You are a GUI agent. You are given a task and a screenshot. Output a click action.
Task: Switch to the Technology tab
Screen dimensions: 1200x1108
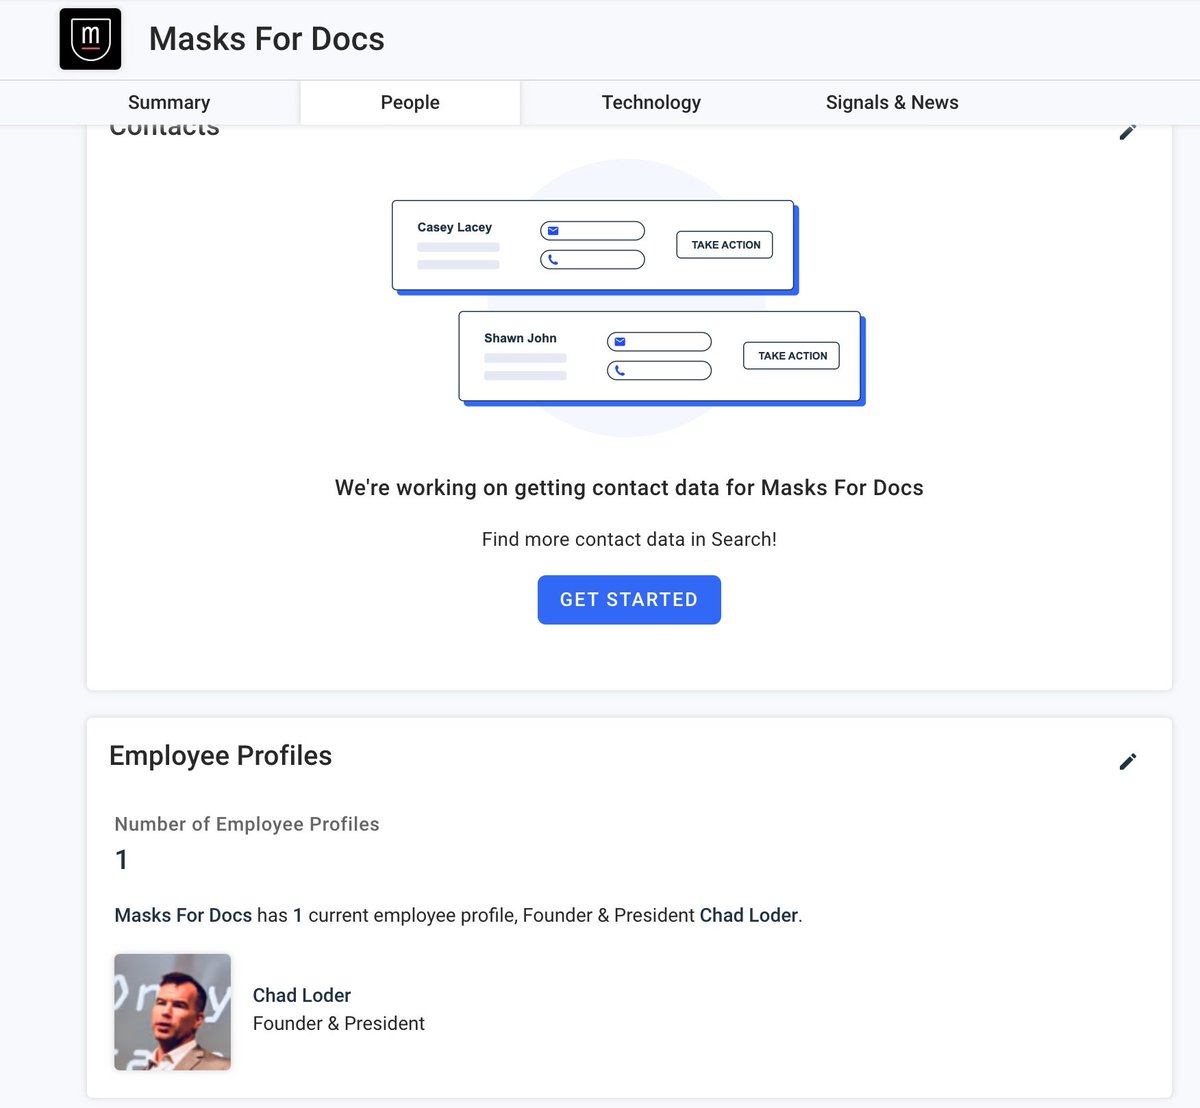point(651,102)
